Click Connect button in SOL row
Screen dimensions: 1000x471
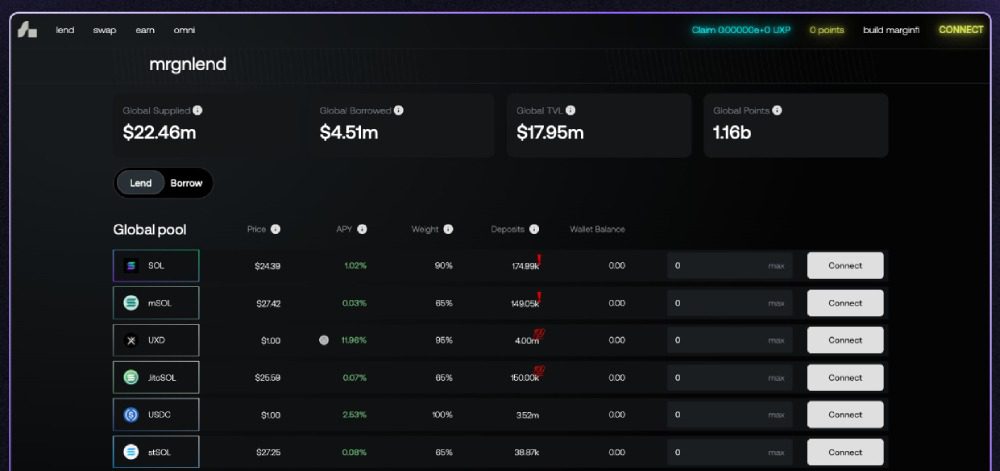845,266
